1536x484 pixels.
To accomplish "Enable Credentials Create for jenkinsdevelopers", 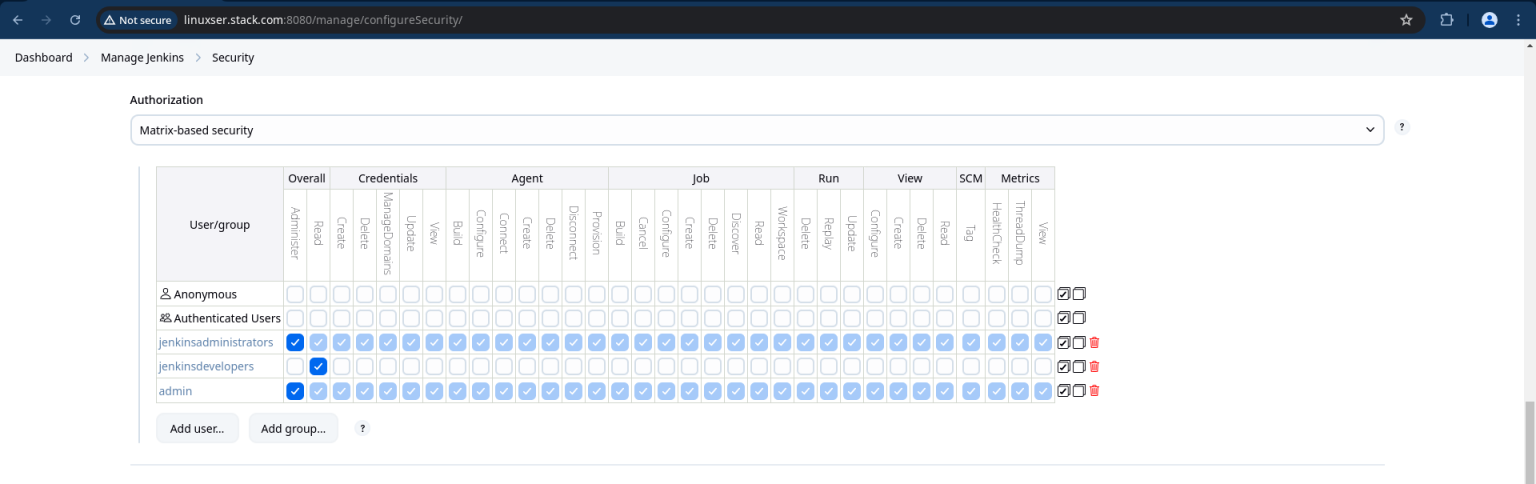I will coord(341,366).
